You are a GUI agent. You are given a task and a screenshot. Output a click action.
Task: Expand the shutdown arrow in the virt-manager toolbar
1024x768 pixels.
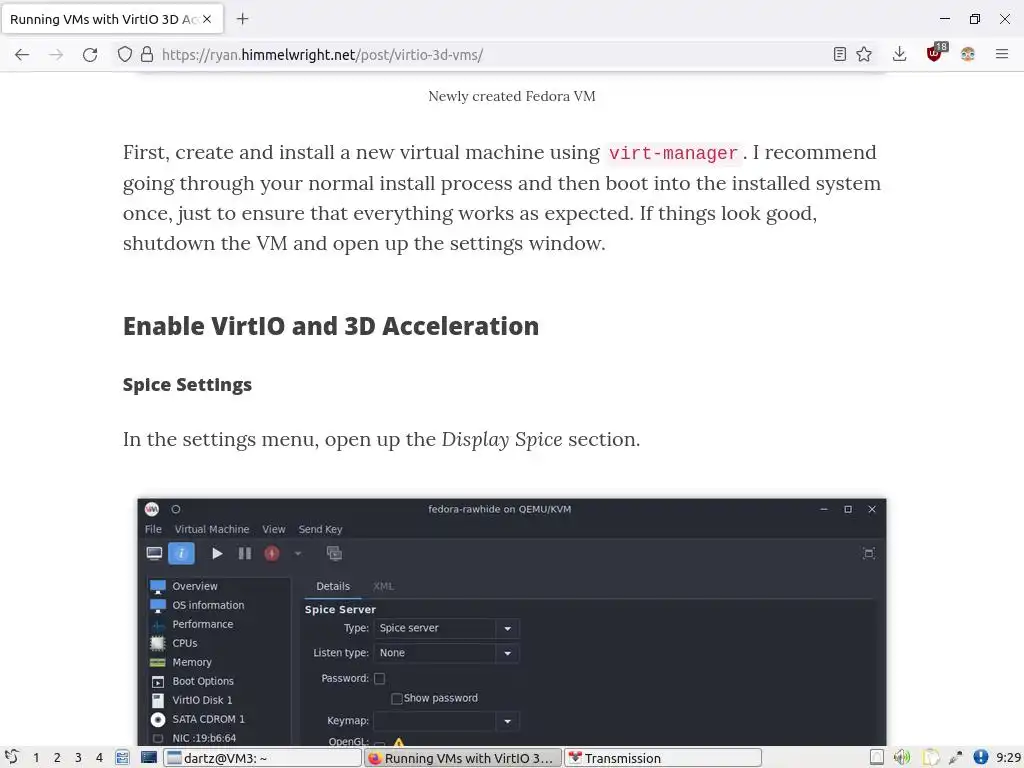coord(298,554)
